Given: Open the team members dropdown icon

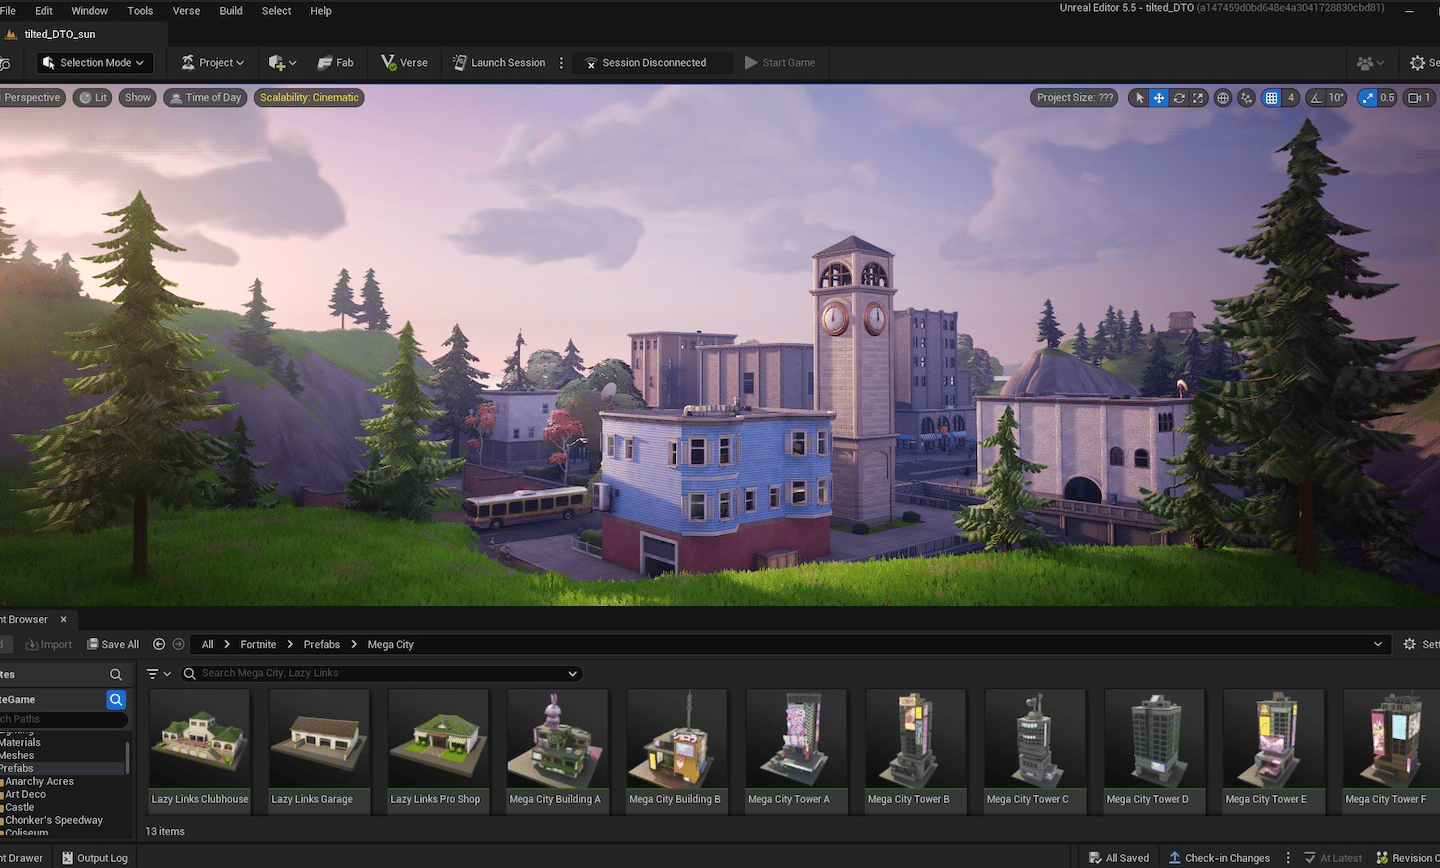Looking at the screenshot, I should (x=1370, y=63).
